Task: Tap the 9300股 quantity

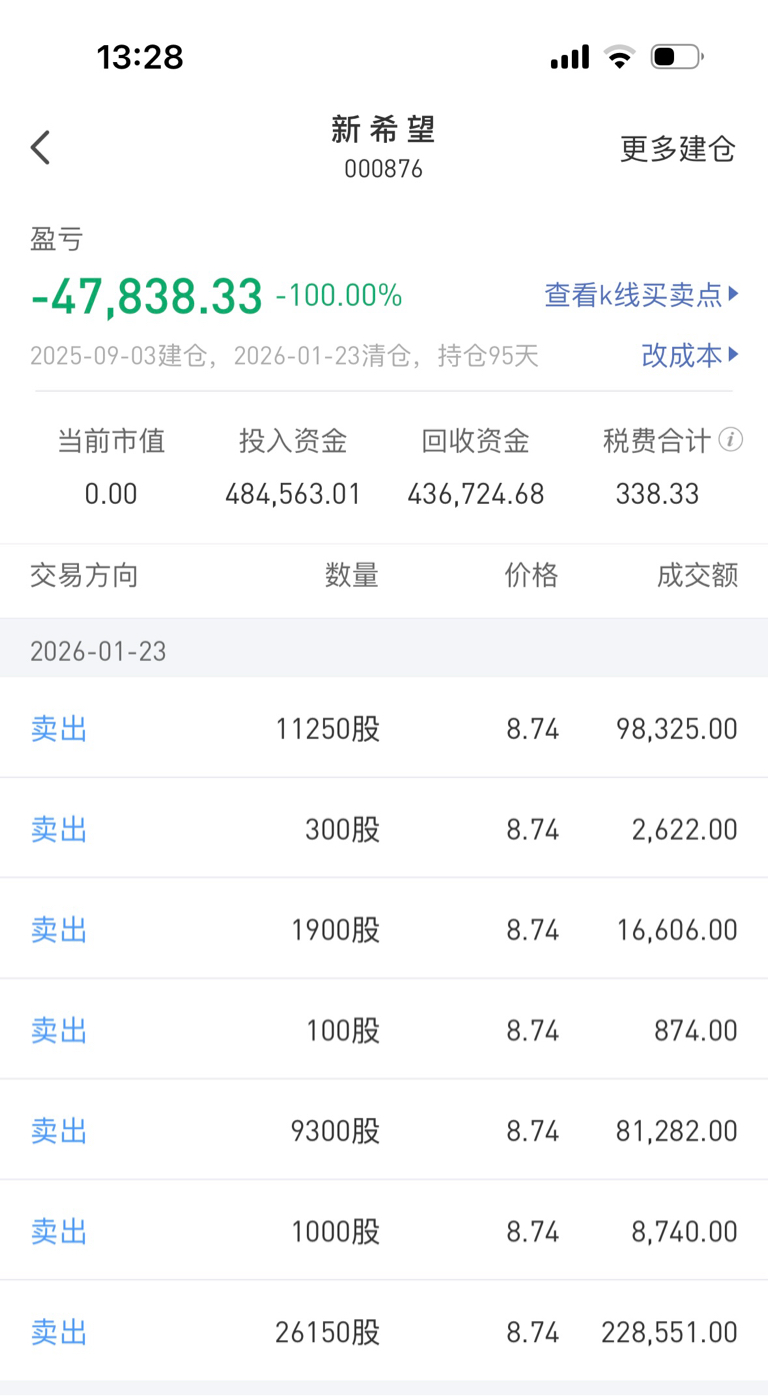Action: [x=336, y=1131]
